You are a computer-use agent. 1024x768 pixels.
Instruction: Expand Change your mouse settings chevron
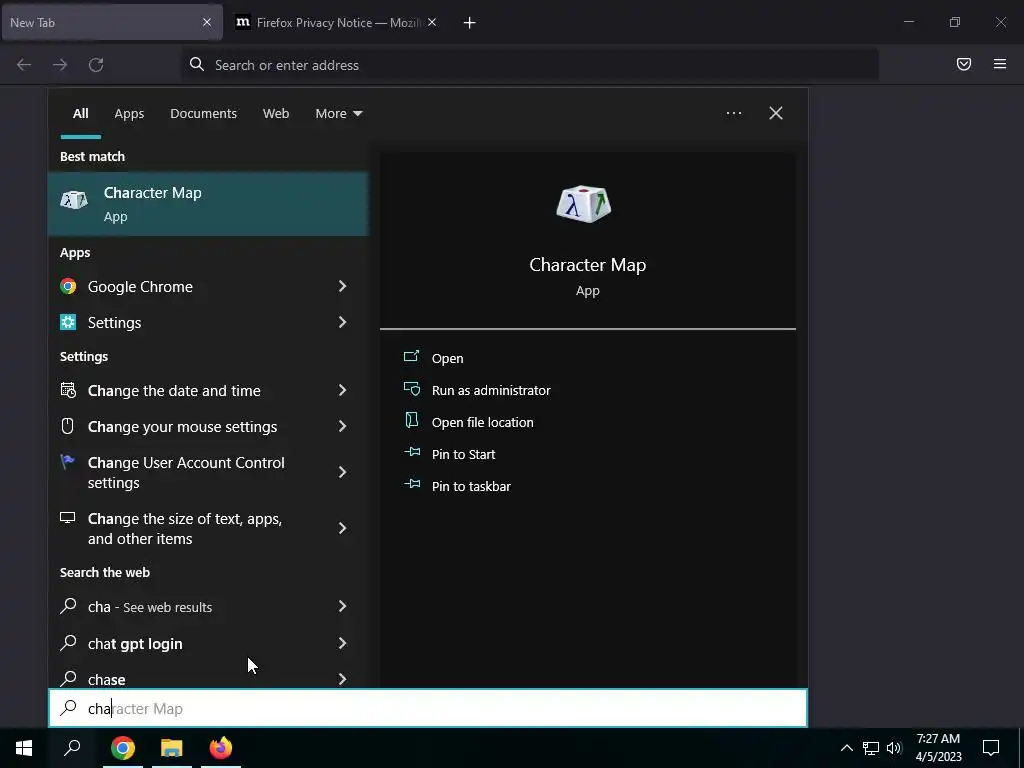click(342, 426)
